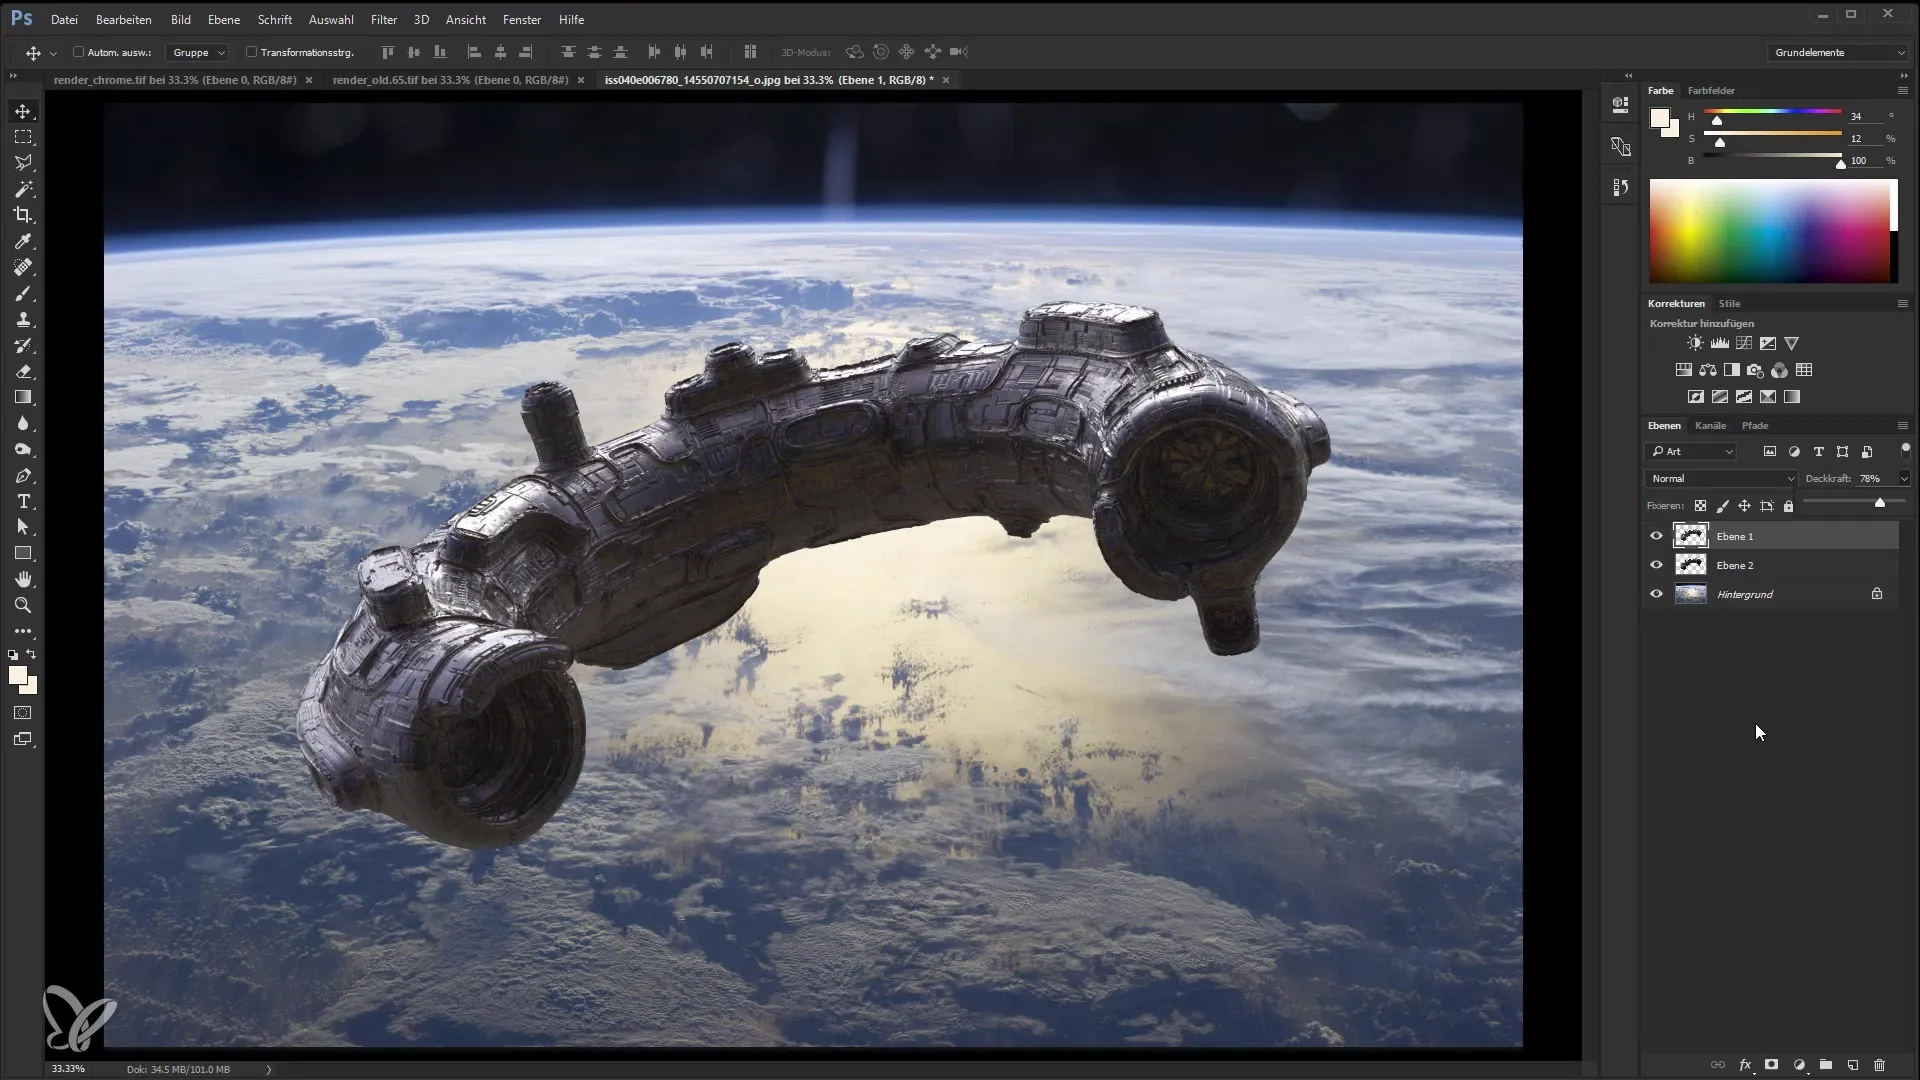Toggle lock transparent pixels
Screen dimensions: 1920x1080
[1700, 506]
